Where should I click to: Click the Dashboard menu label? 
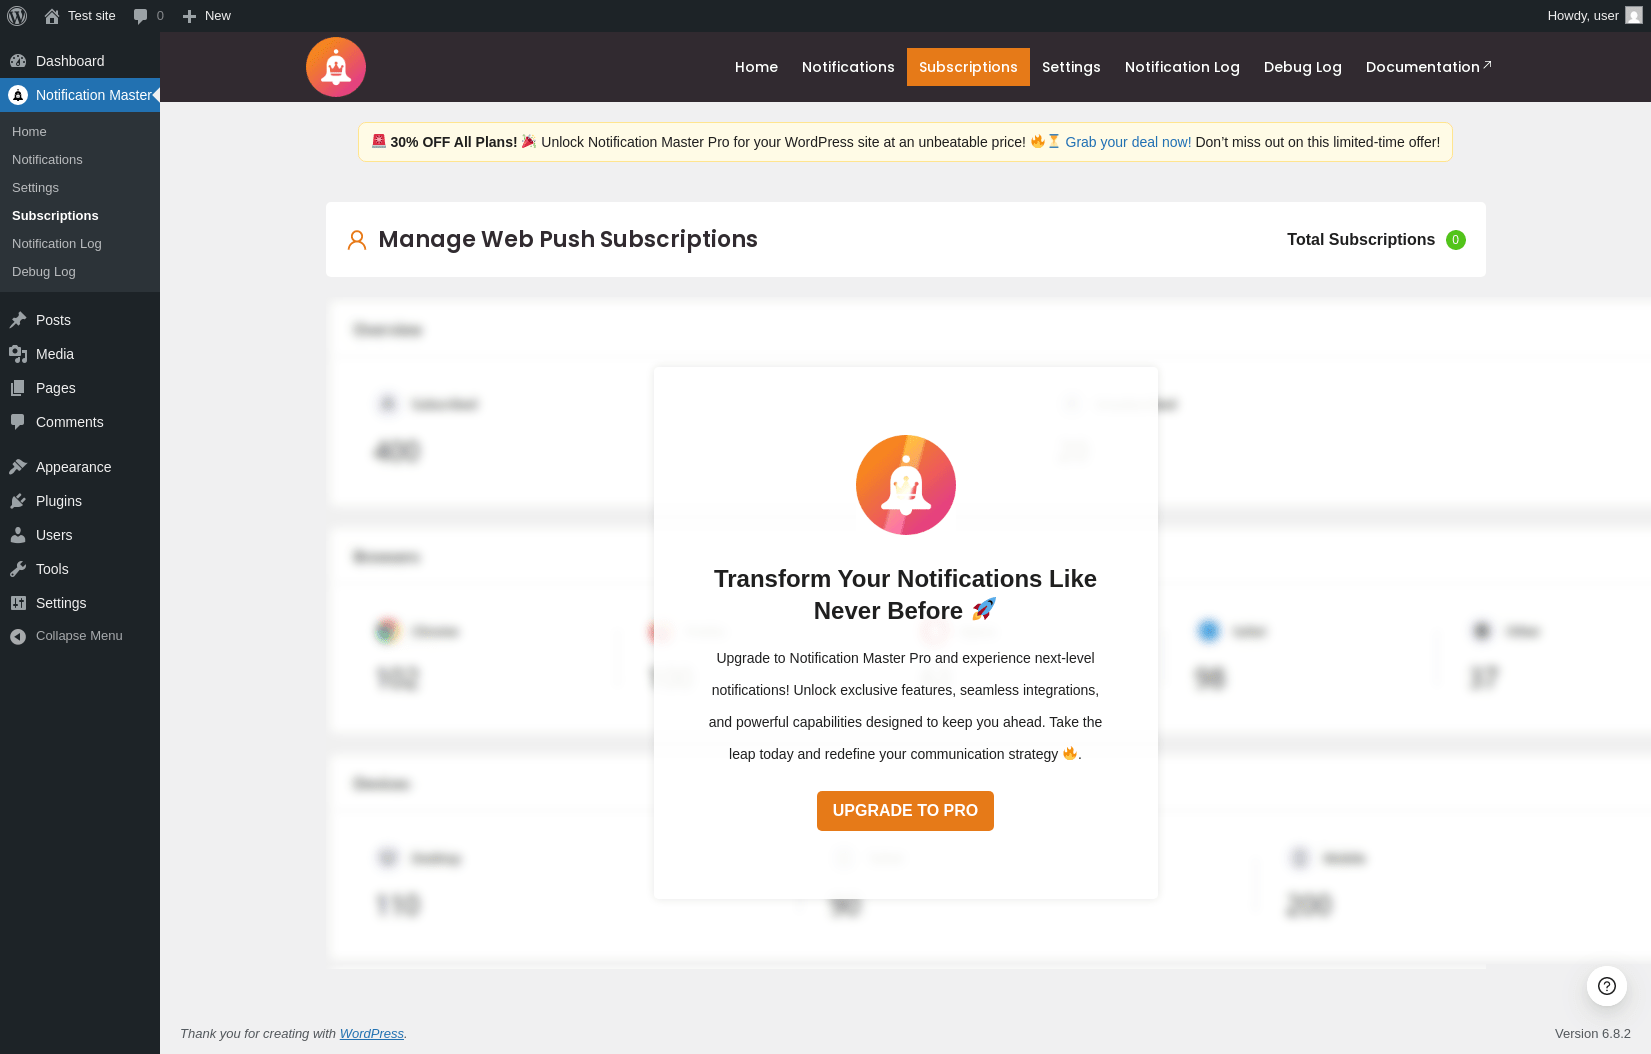coord(70,61)
